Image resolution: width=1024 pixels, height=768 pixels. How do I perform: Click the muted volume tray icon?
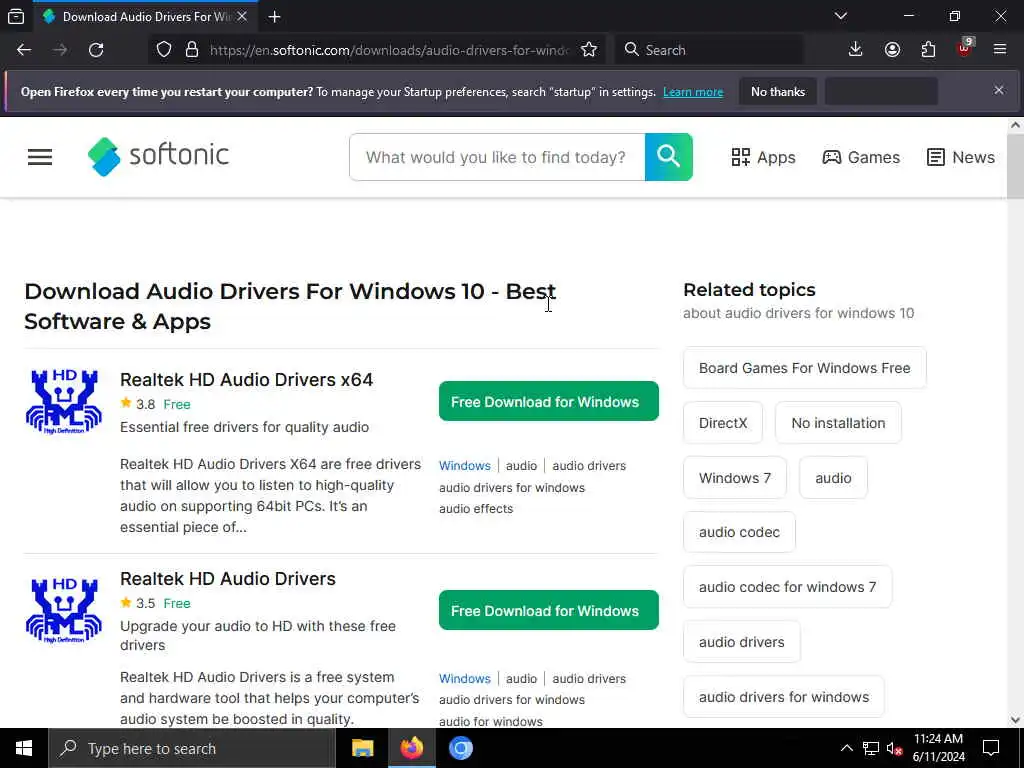[894, 748]
